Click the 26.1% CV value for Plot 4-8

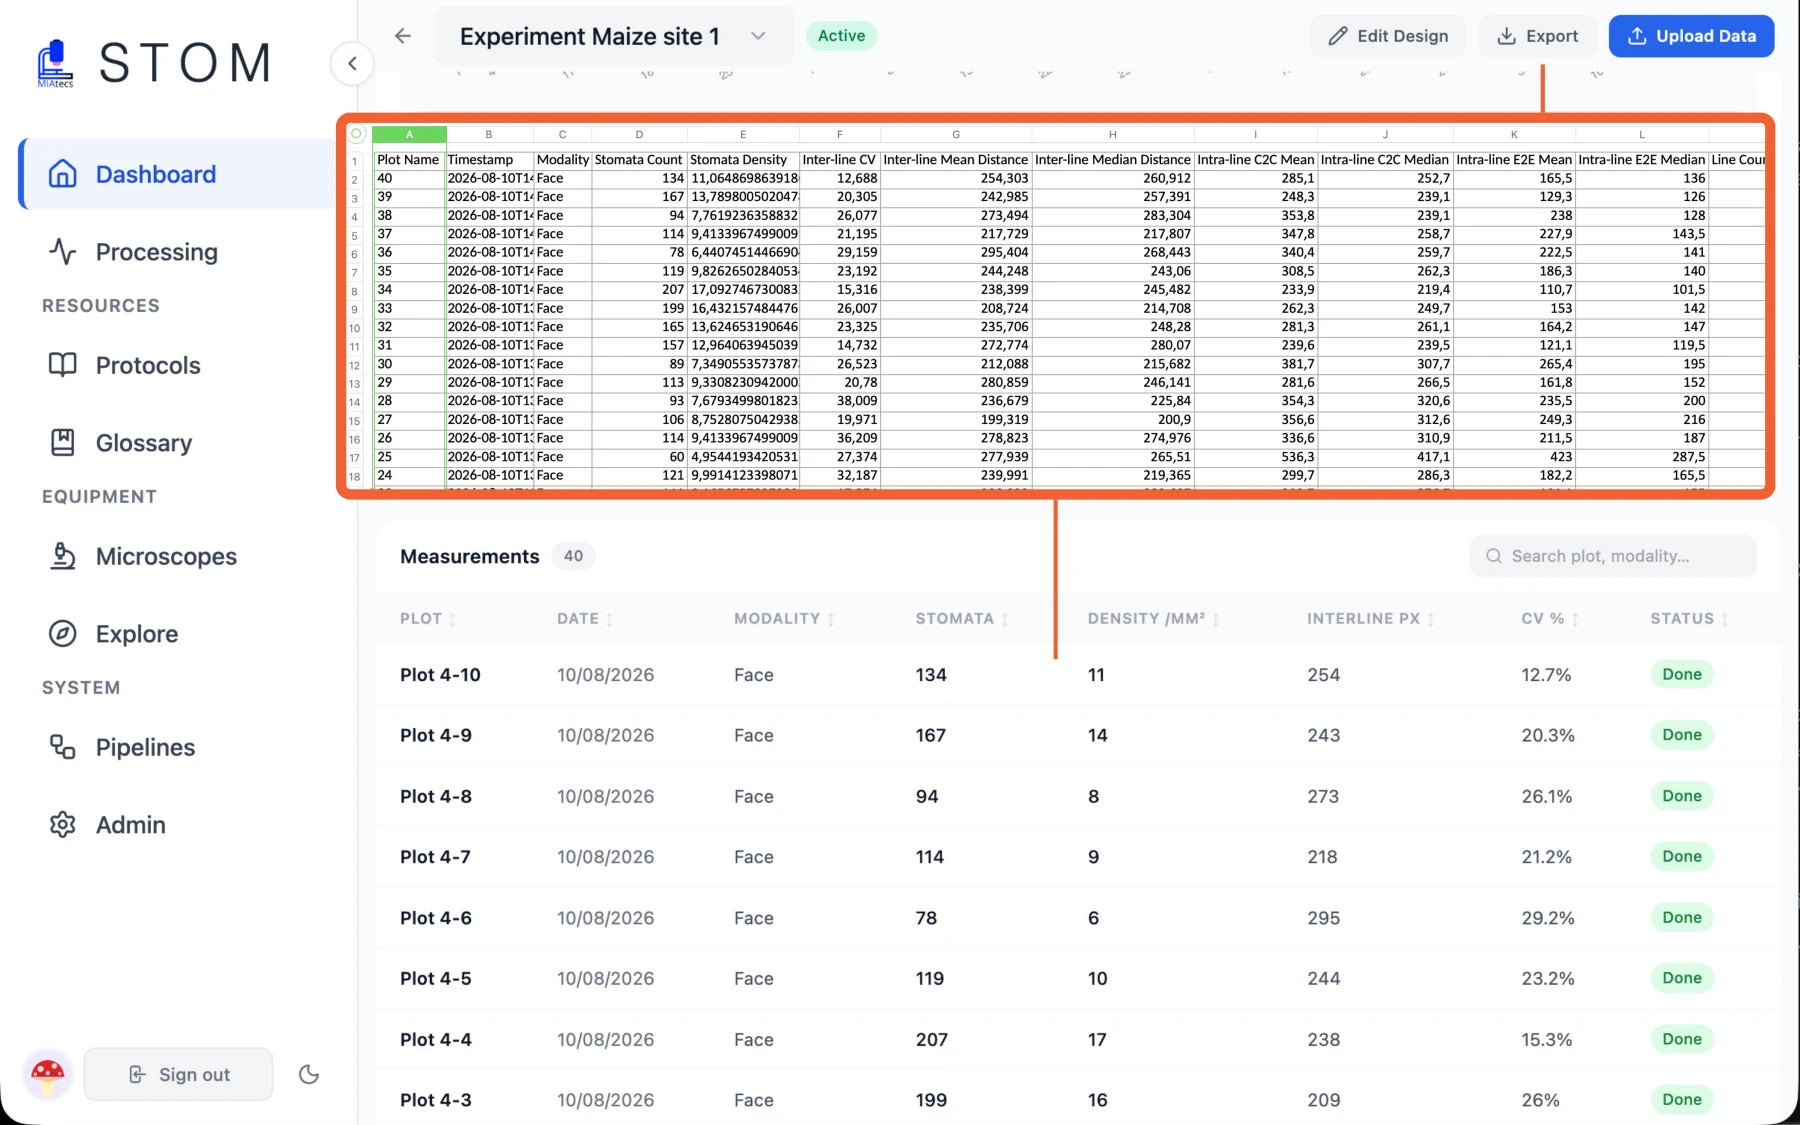[1547, 796]
